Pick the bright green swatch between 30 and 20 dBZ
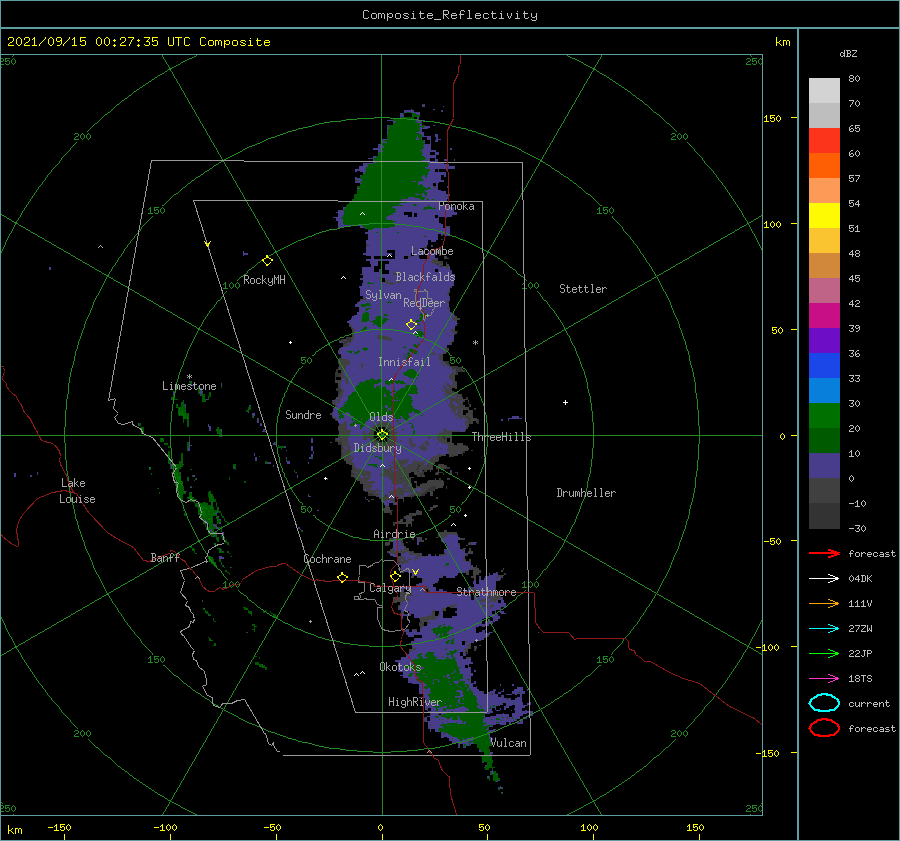The height and width of the screenshot is (841, 900). pos(824,415)
